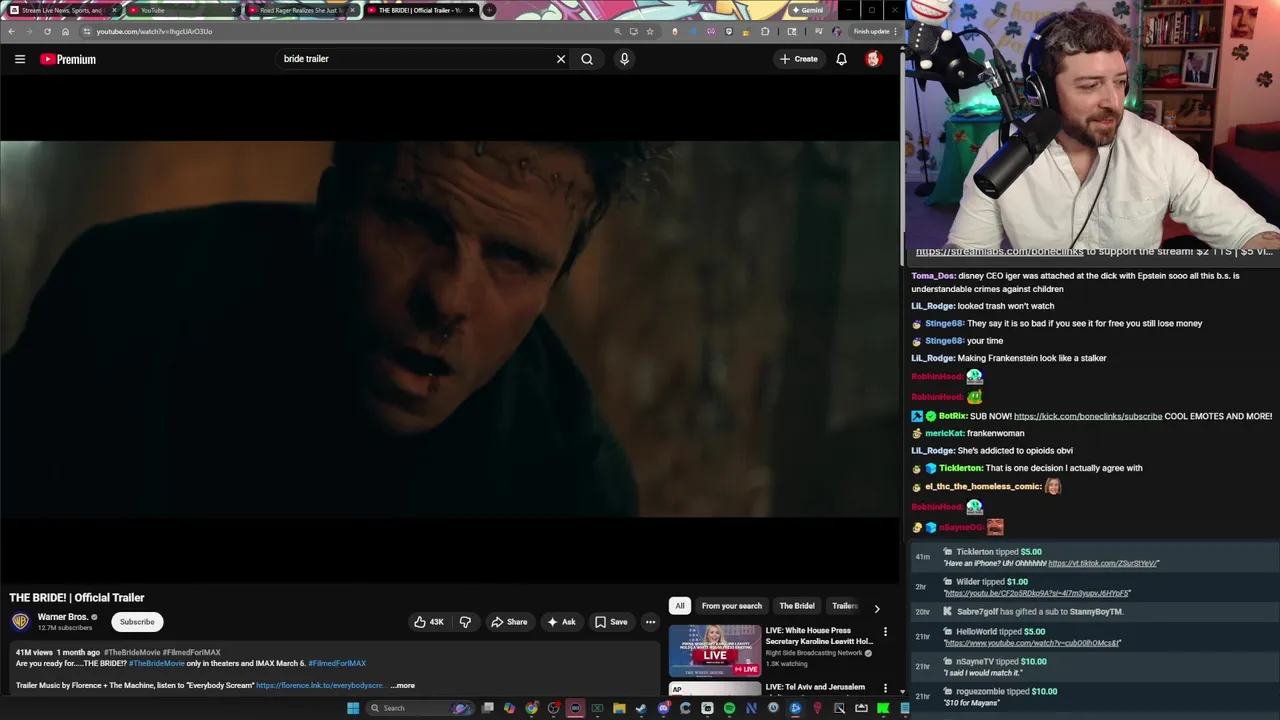Open the browser extensions puzzle icon

pyautogui.click(x=765, y=31)
